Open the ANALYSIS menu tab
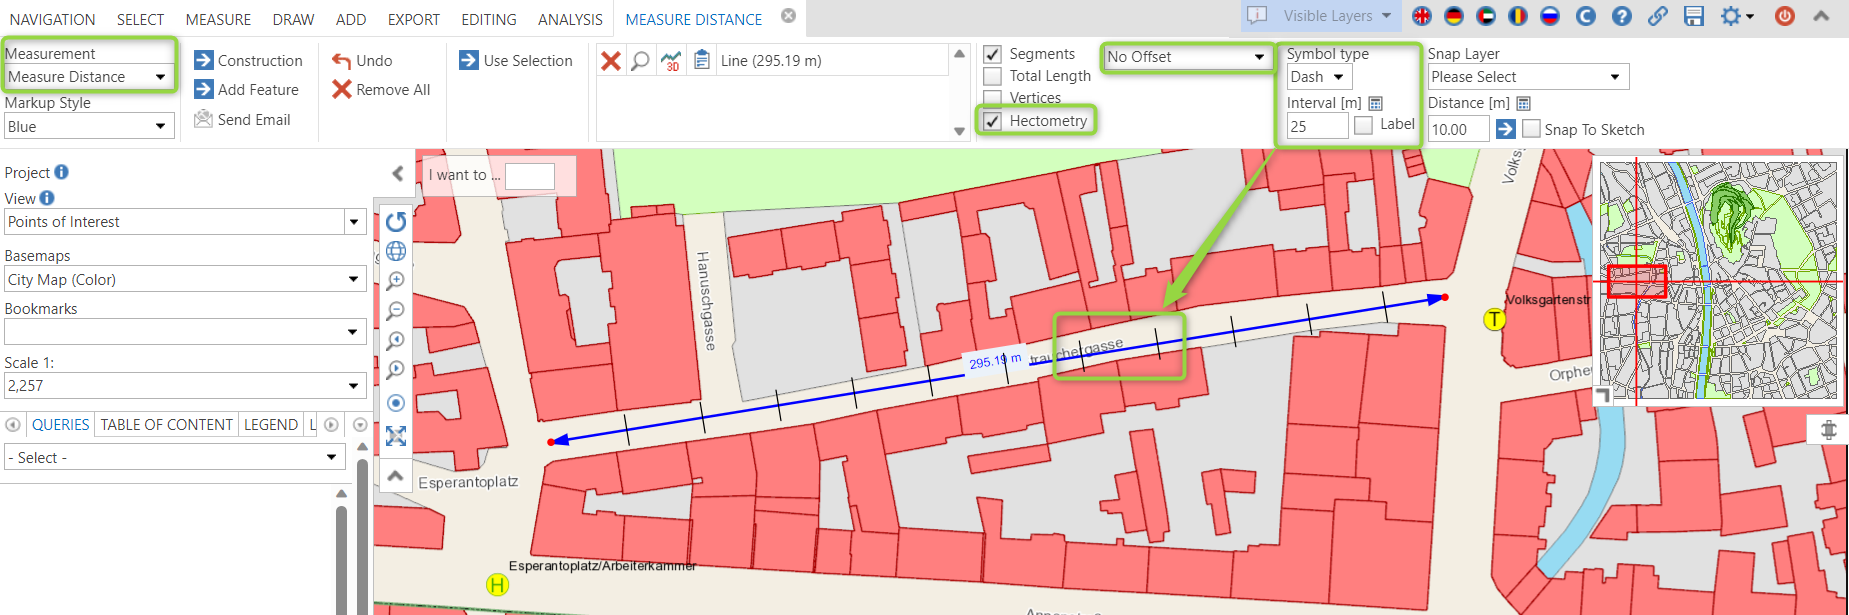This screenshot has height=615, width=1849. click(570, 19)
